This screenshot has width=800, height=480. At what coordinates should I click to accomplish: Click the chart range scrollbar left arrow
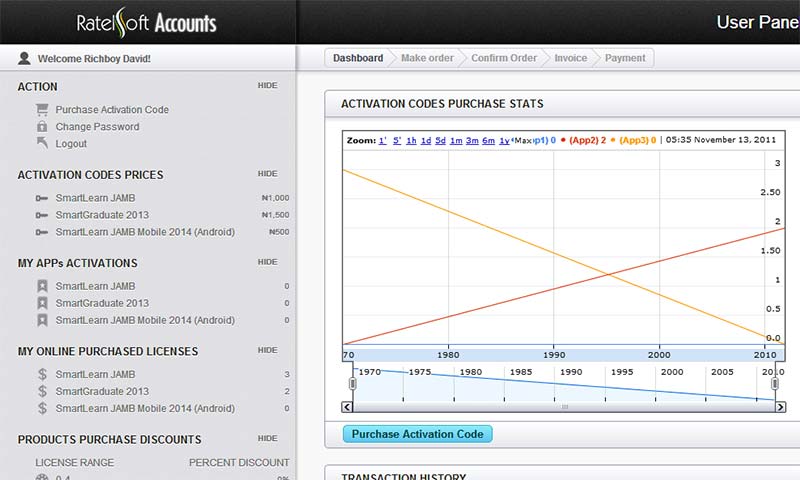coord(347,407)
